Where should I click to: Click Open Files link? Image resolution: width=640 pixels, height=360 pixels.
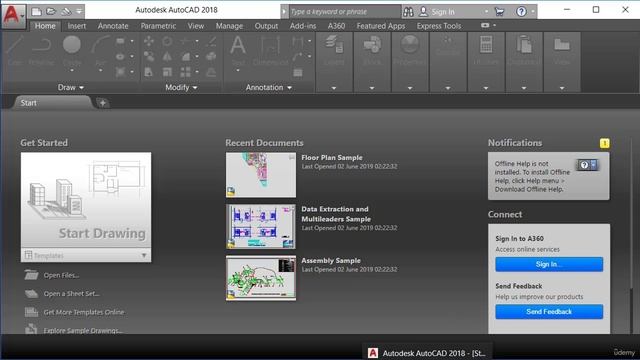[61, 275]
